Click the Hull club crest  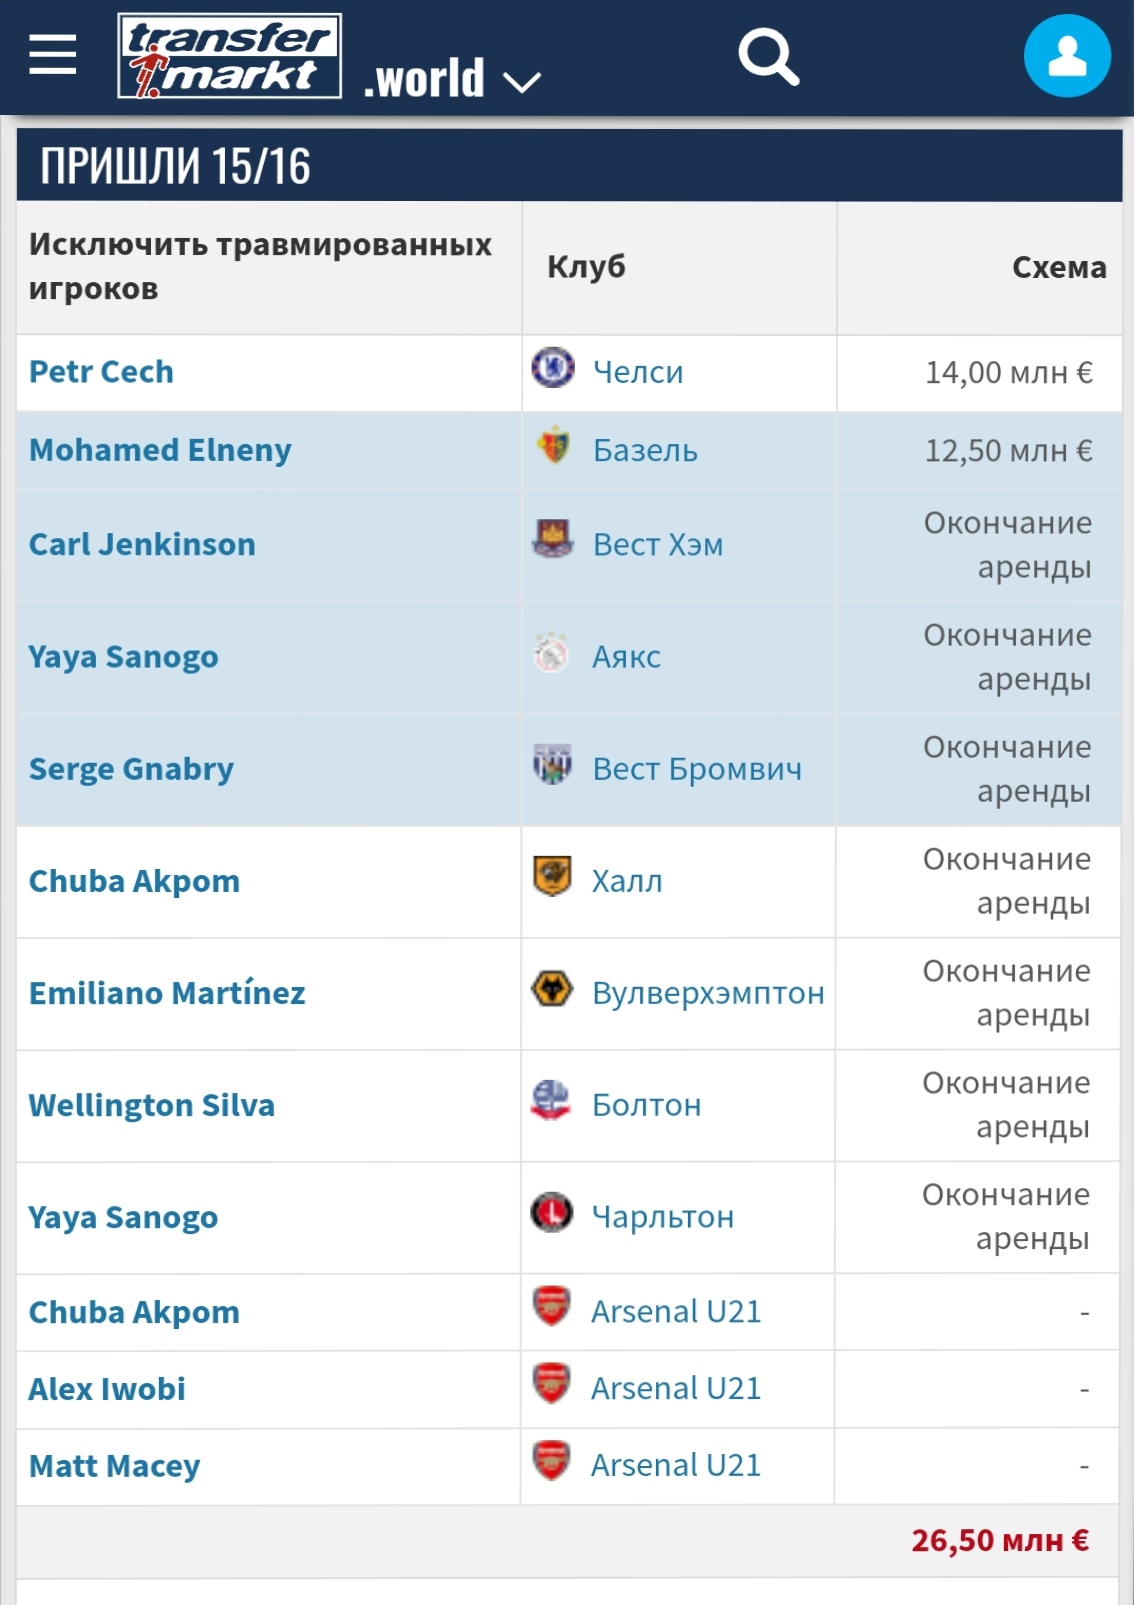click(x=552, y=876)
